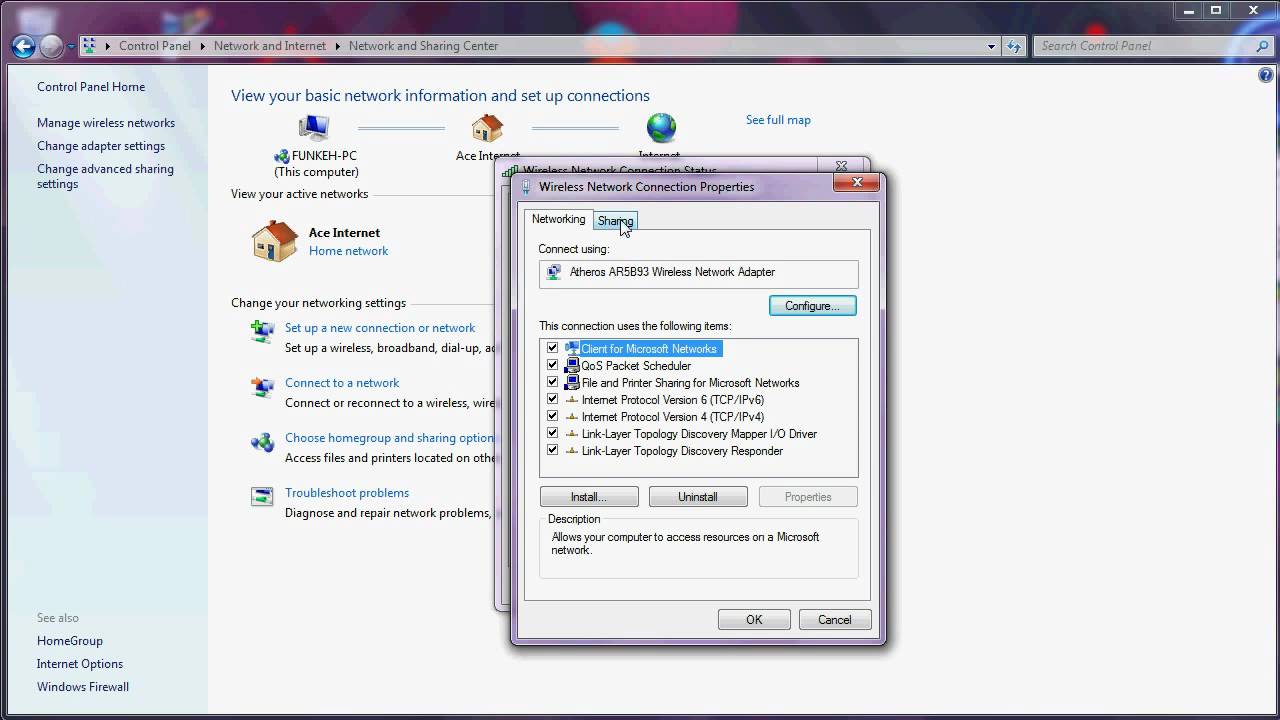1280x720 pixels.
Task: Click the File and Printer Sharing icon
Action: click(572, 382)
